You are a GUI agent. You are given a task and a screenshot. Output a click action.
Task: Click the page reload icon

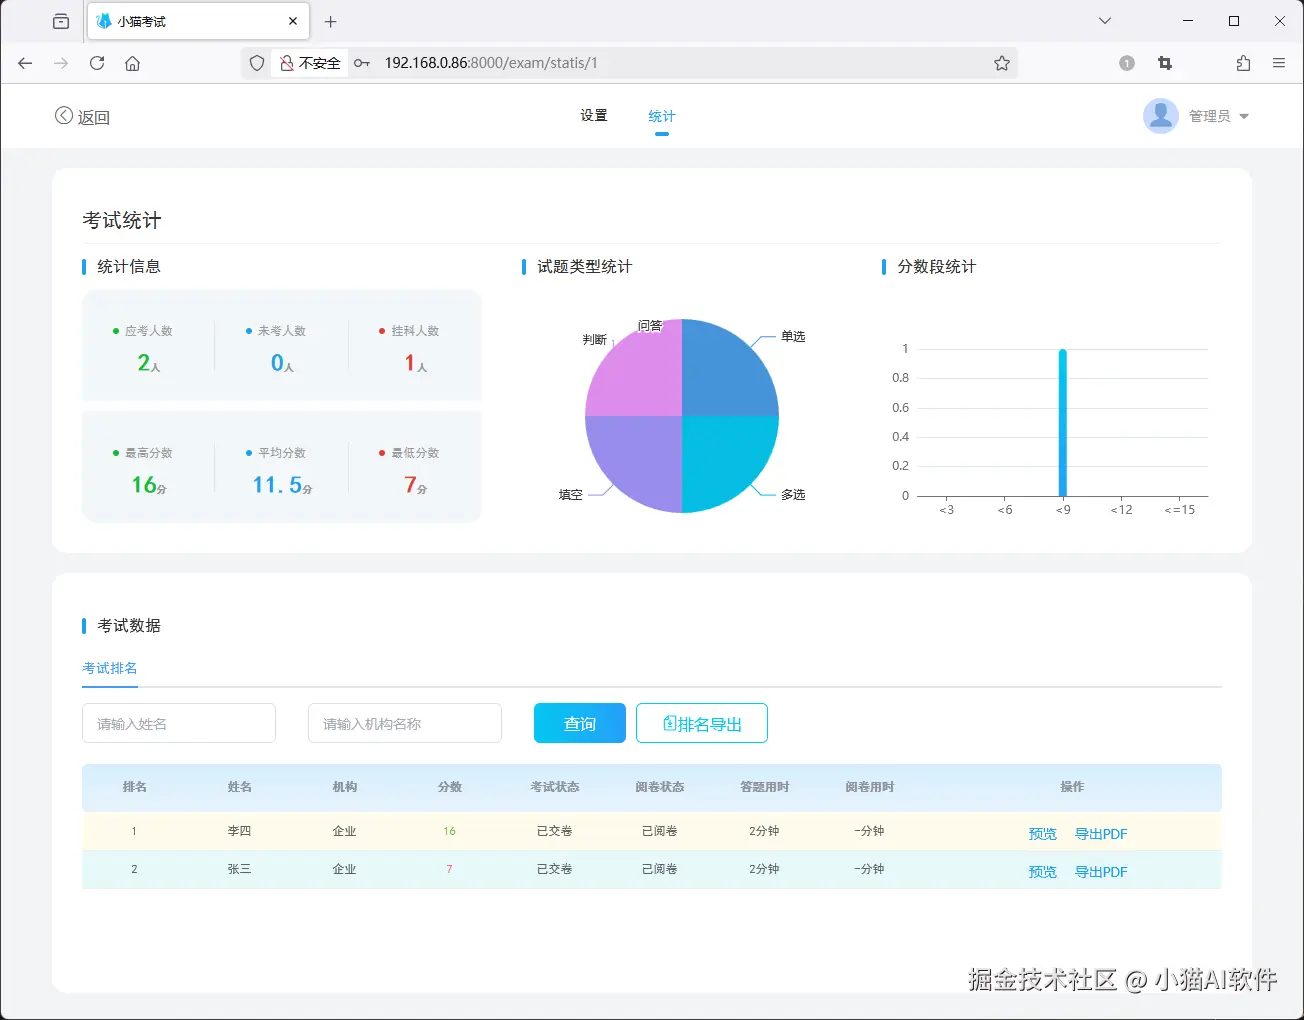click(96, 63)
